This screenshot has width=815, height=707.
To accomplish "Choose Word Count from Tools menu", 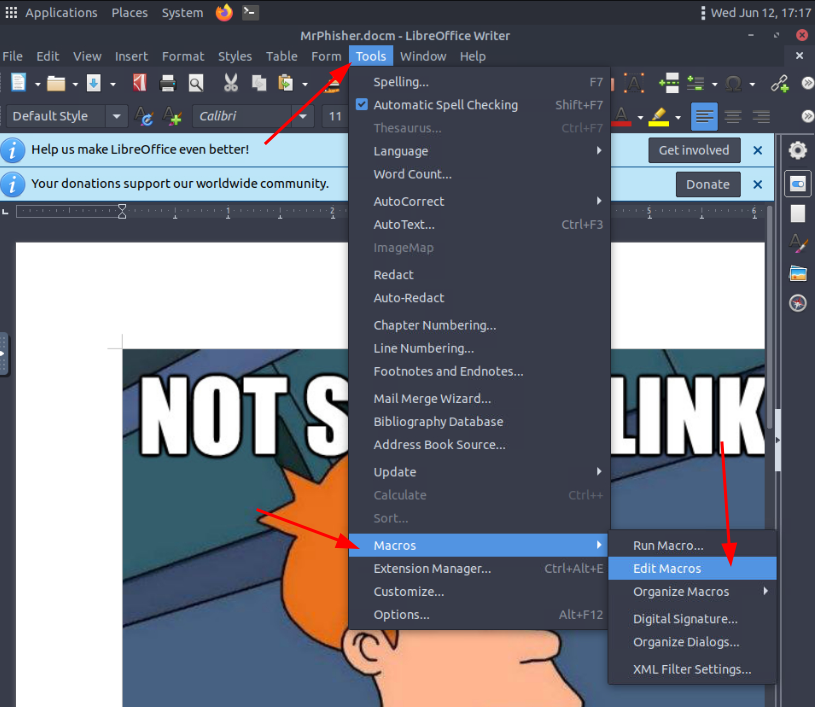I will point(412,174).
